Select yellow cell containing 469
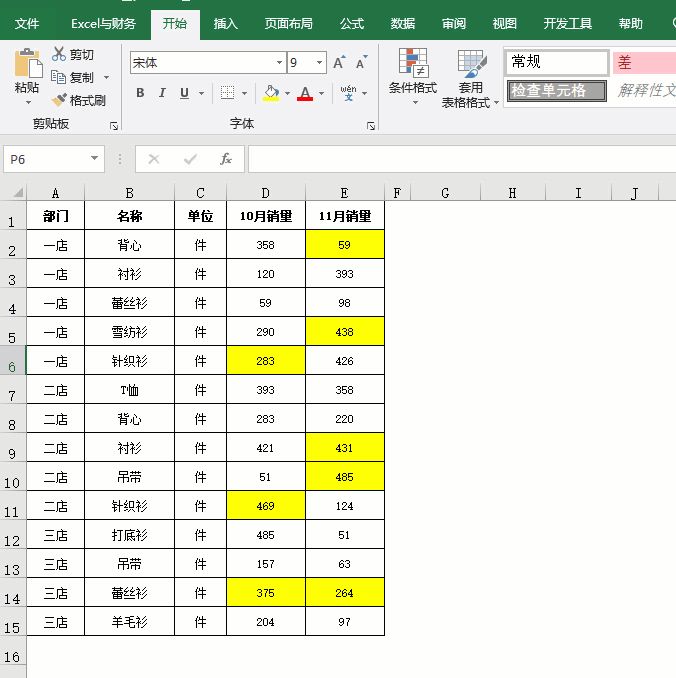Viewport: 676px width, 678px height. [266, 505]
